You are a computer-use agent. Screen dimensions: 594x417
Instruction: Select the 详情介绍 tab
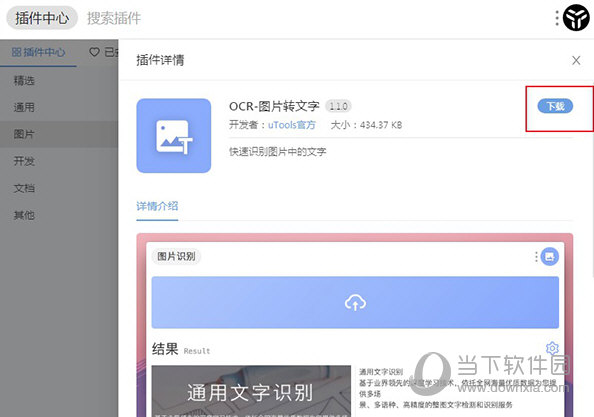(157, 206)
